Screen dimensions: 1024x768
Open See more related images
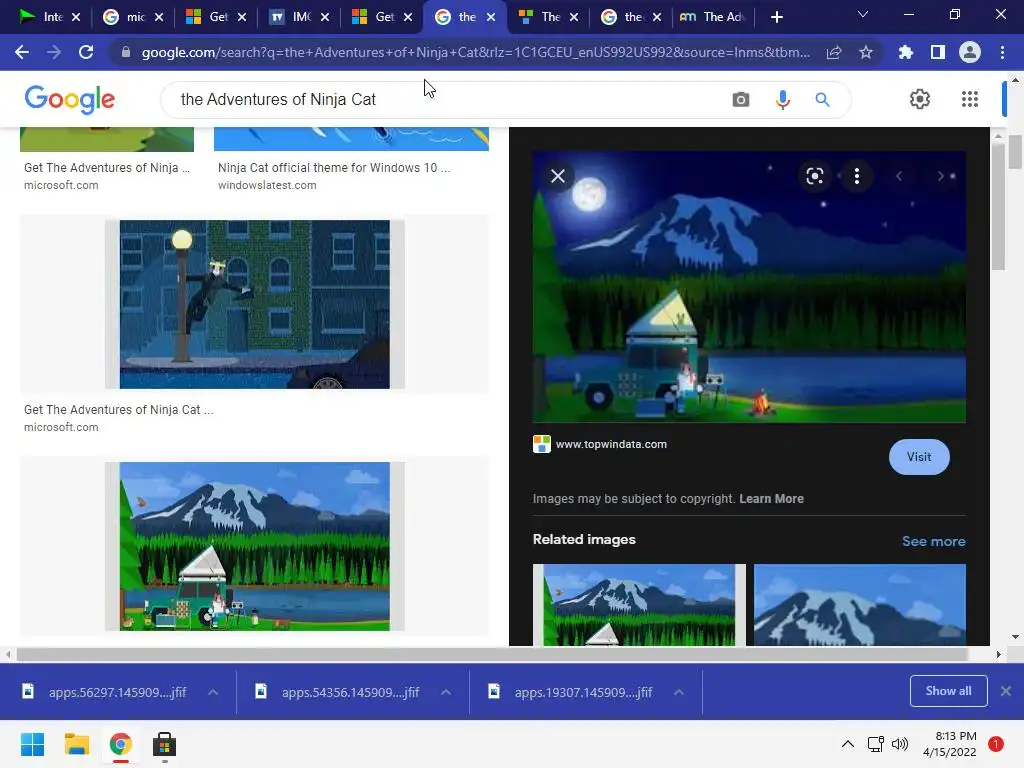[x=933, y=541]
